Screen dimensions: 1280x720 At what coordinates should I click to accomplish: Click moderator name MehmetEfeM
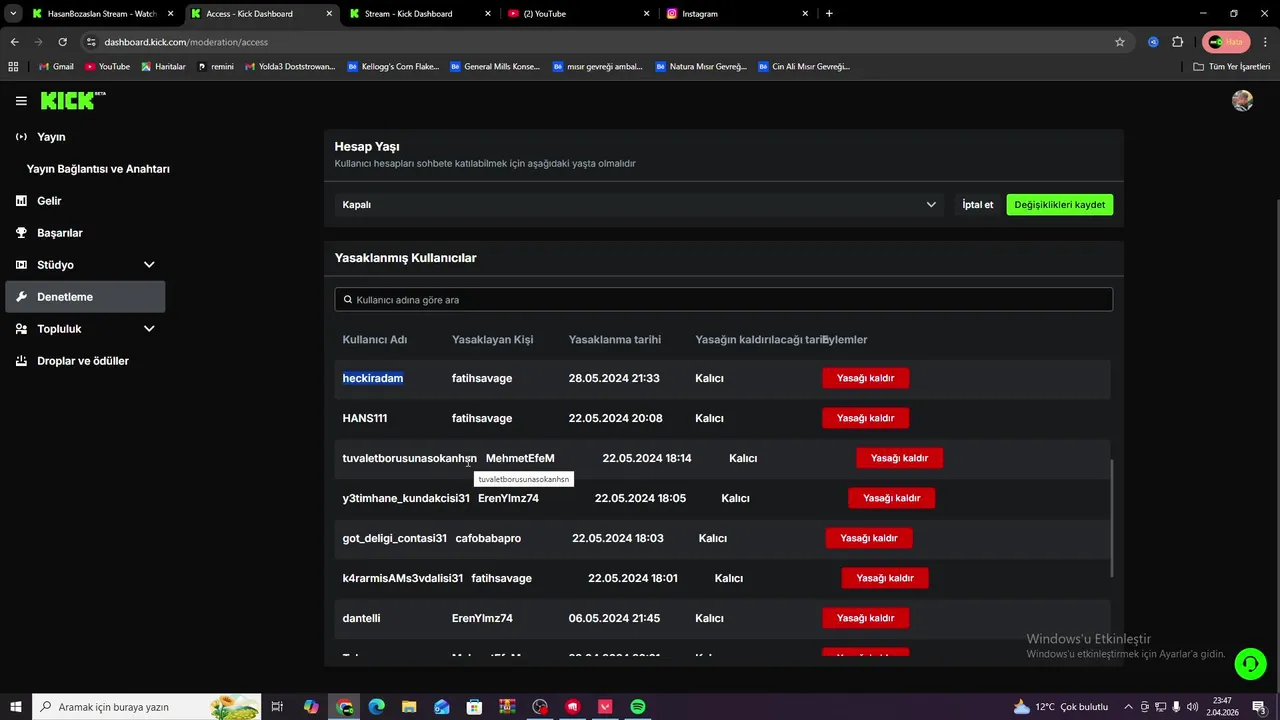click(x=519, y=458)
